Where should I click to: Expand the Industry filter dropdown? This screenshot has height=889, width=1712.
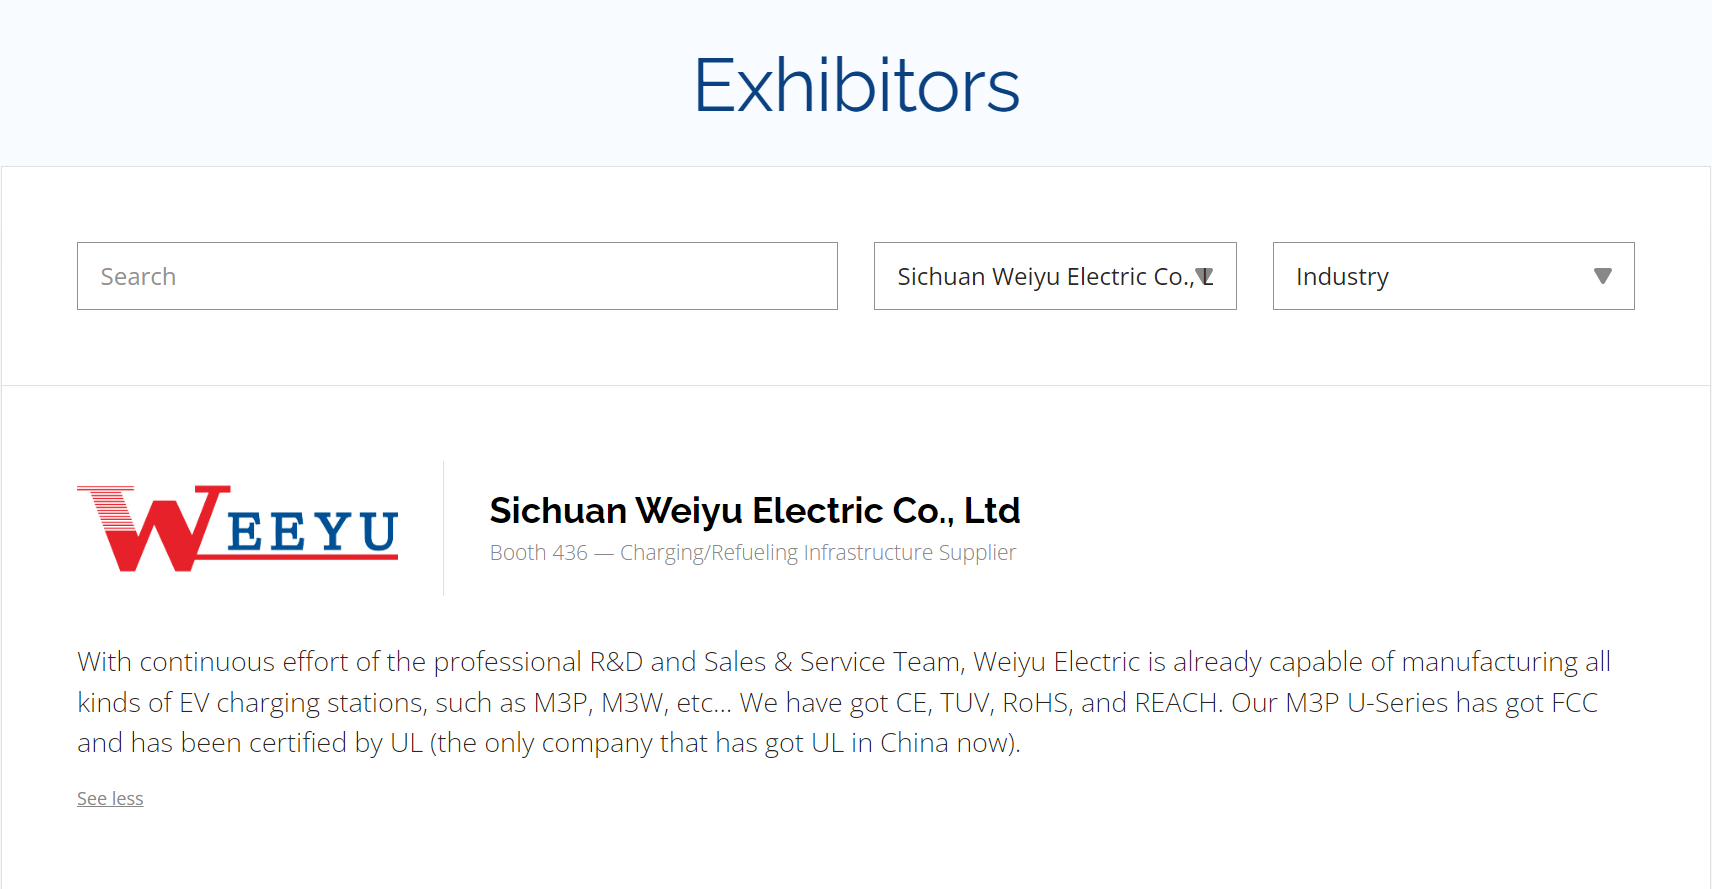(1453, 276)
